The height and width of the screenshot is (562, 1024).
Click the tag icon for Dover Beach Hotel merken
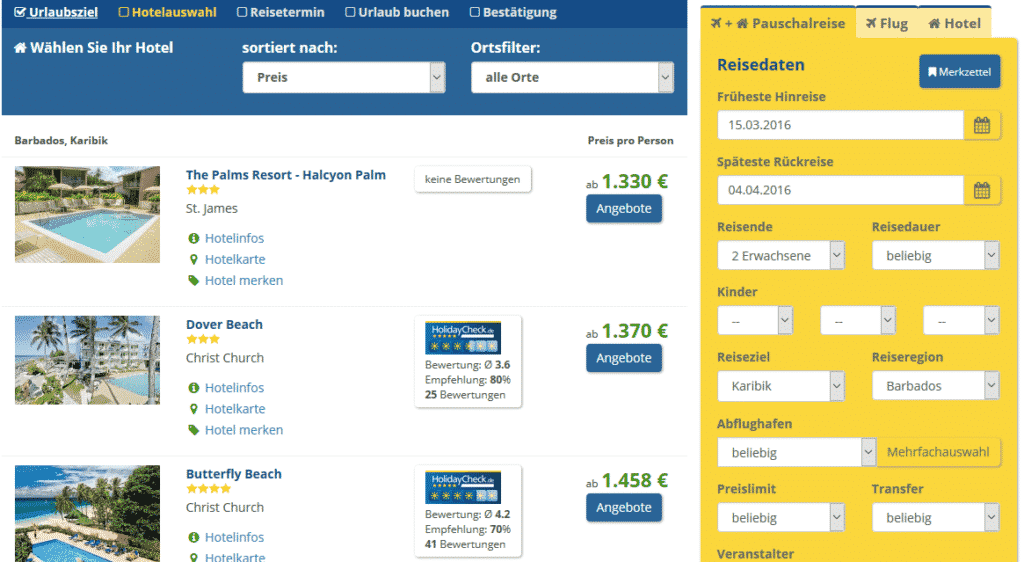tap(193, 430)
